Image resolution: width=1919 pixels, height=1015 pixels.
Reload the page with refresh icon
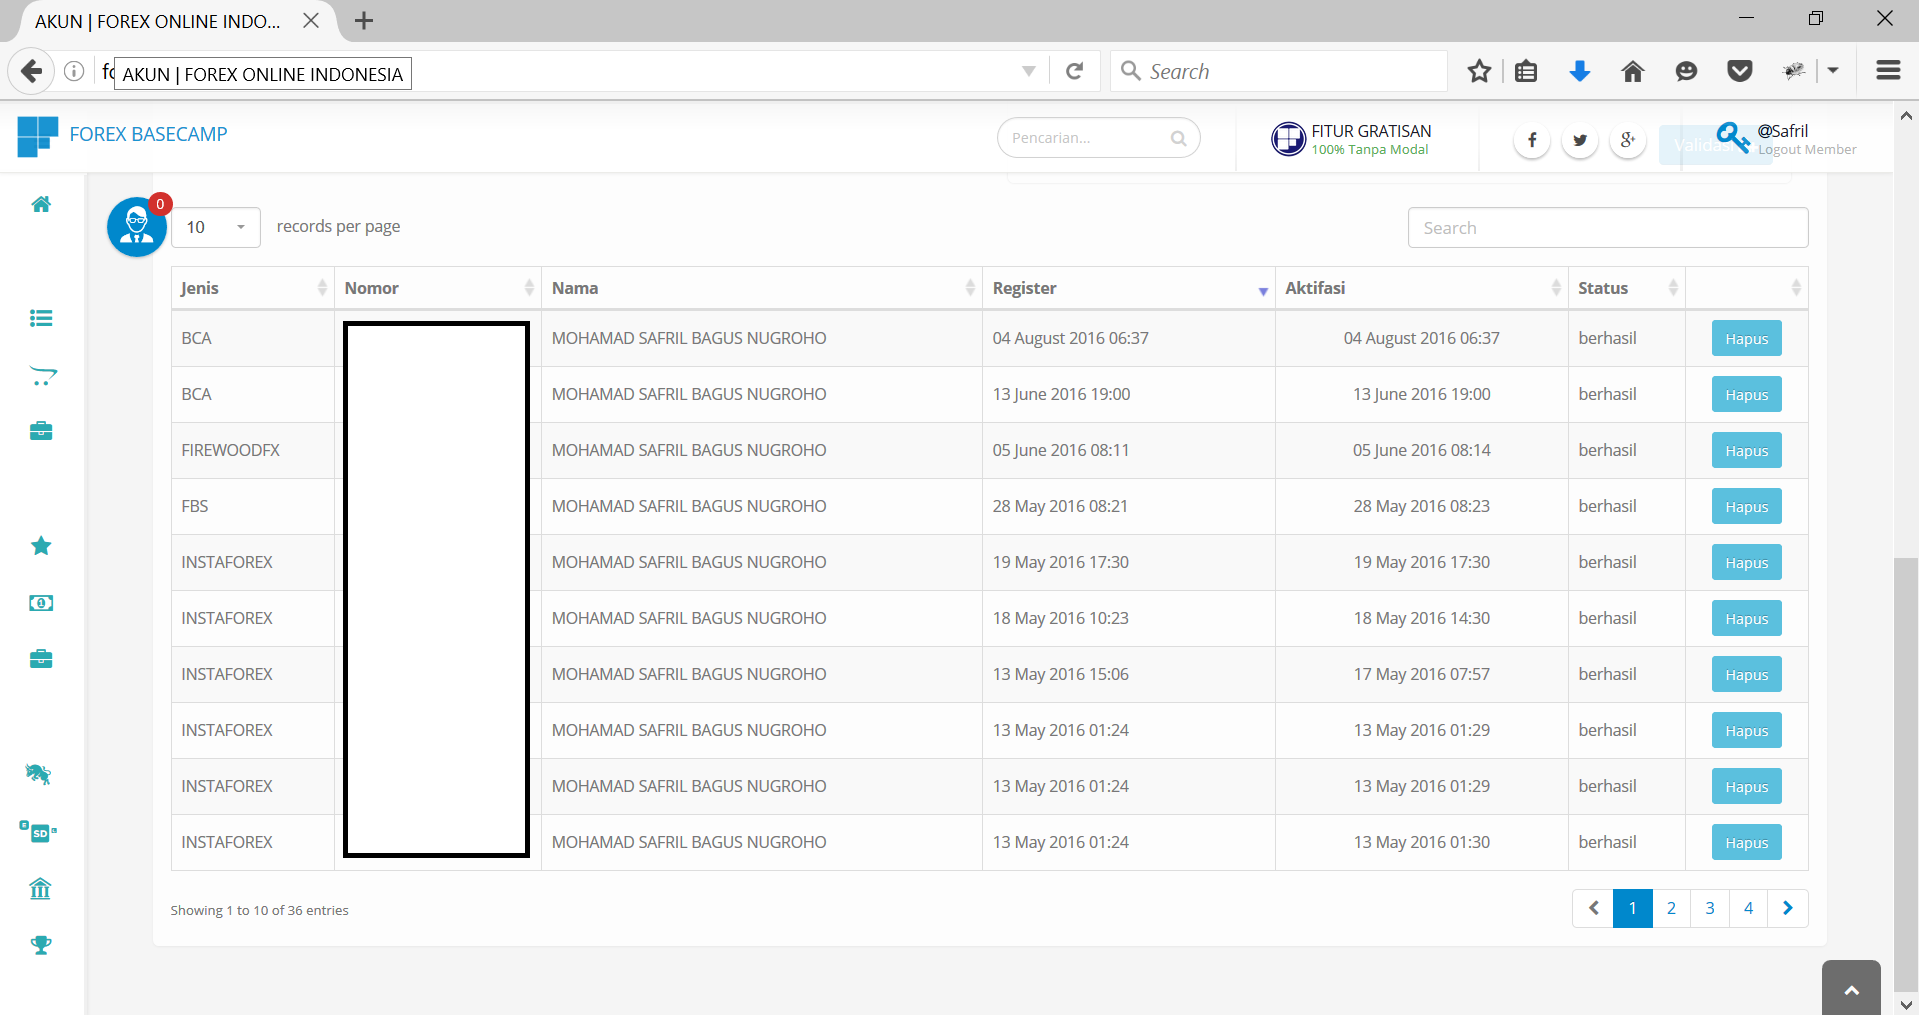(1075, 71)
